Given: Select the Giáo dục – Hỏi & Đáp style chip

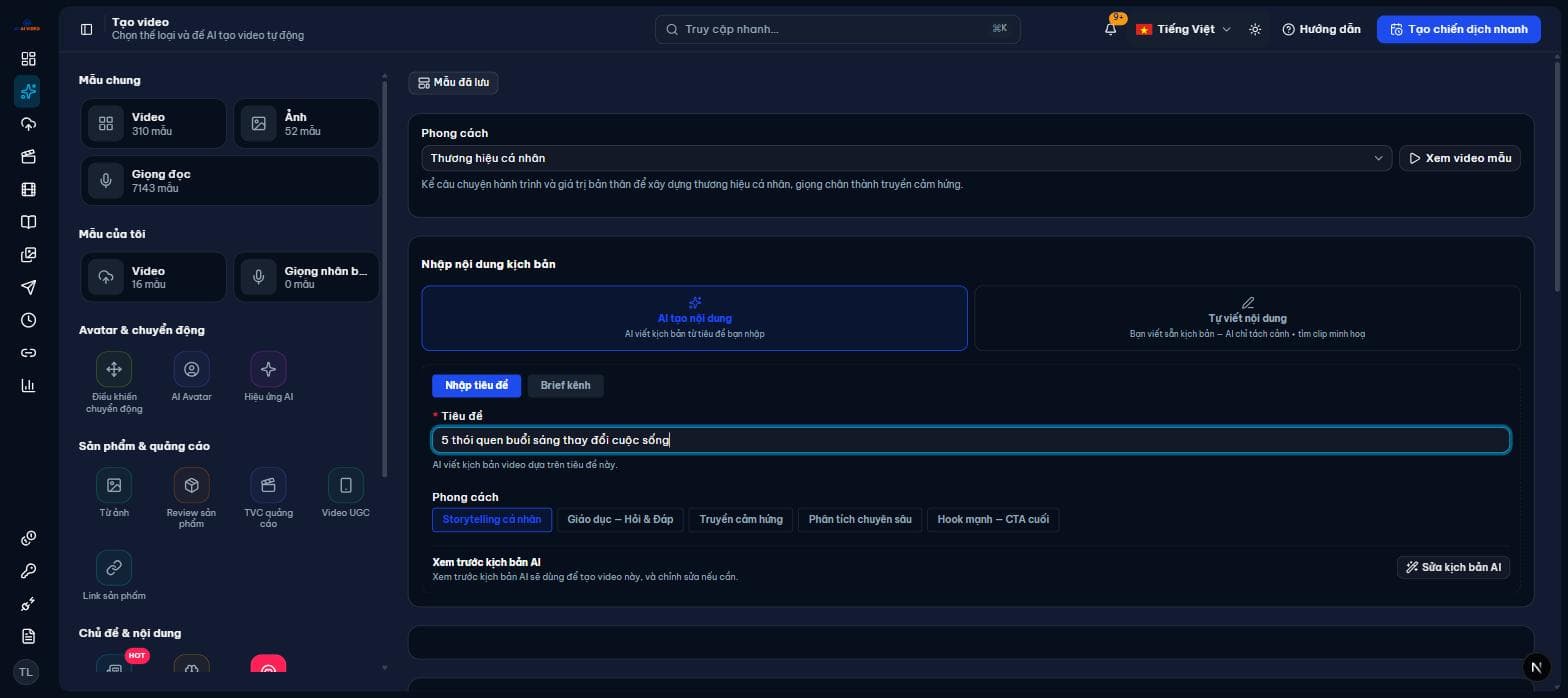Looking at the screenshot, I should tap(620, 520).
